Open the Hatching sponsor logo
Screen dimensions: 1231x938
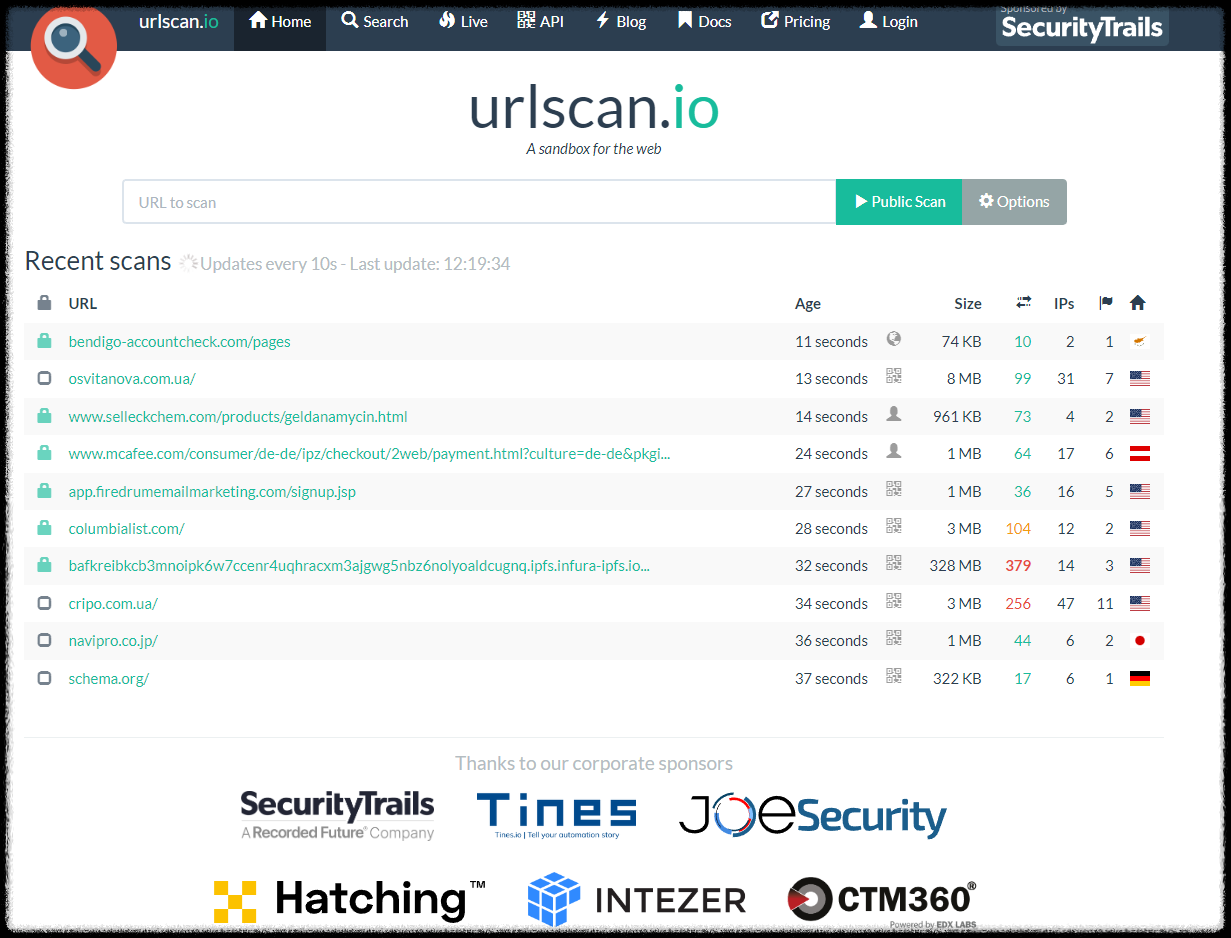(x=350, y=900)
